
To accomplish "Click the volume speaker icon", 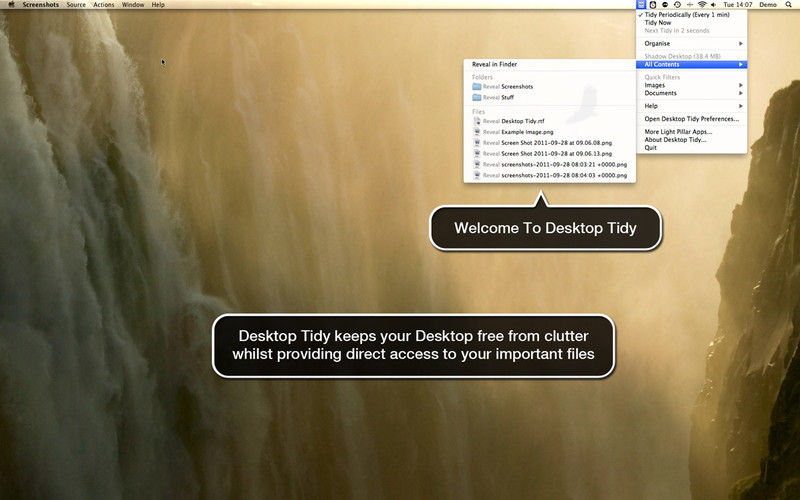I will click(714, 5).
